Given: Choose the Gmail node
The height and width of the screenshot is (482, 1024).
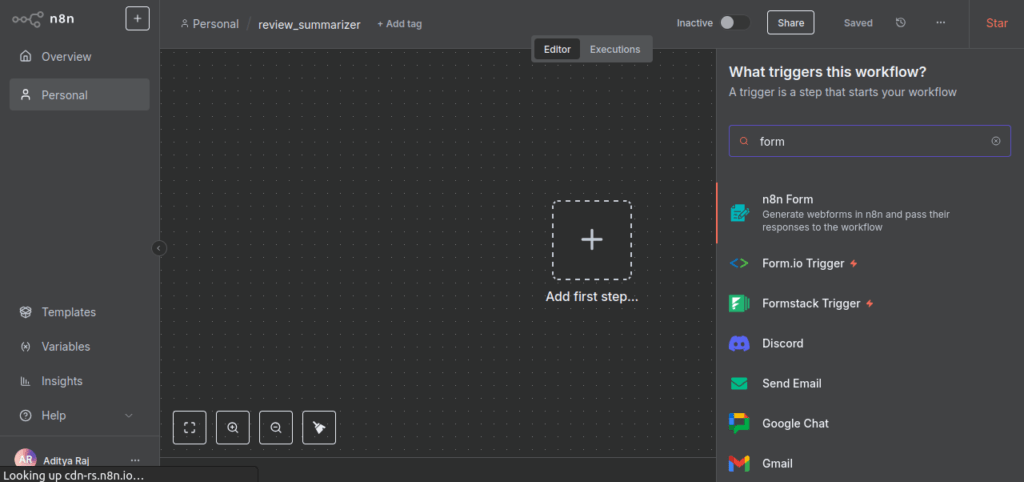Looking at the screenshot, I should (x=777, y=463).
